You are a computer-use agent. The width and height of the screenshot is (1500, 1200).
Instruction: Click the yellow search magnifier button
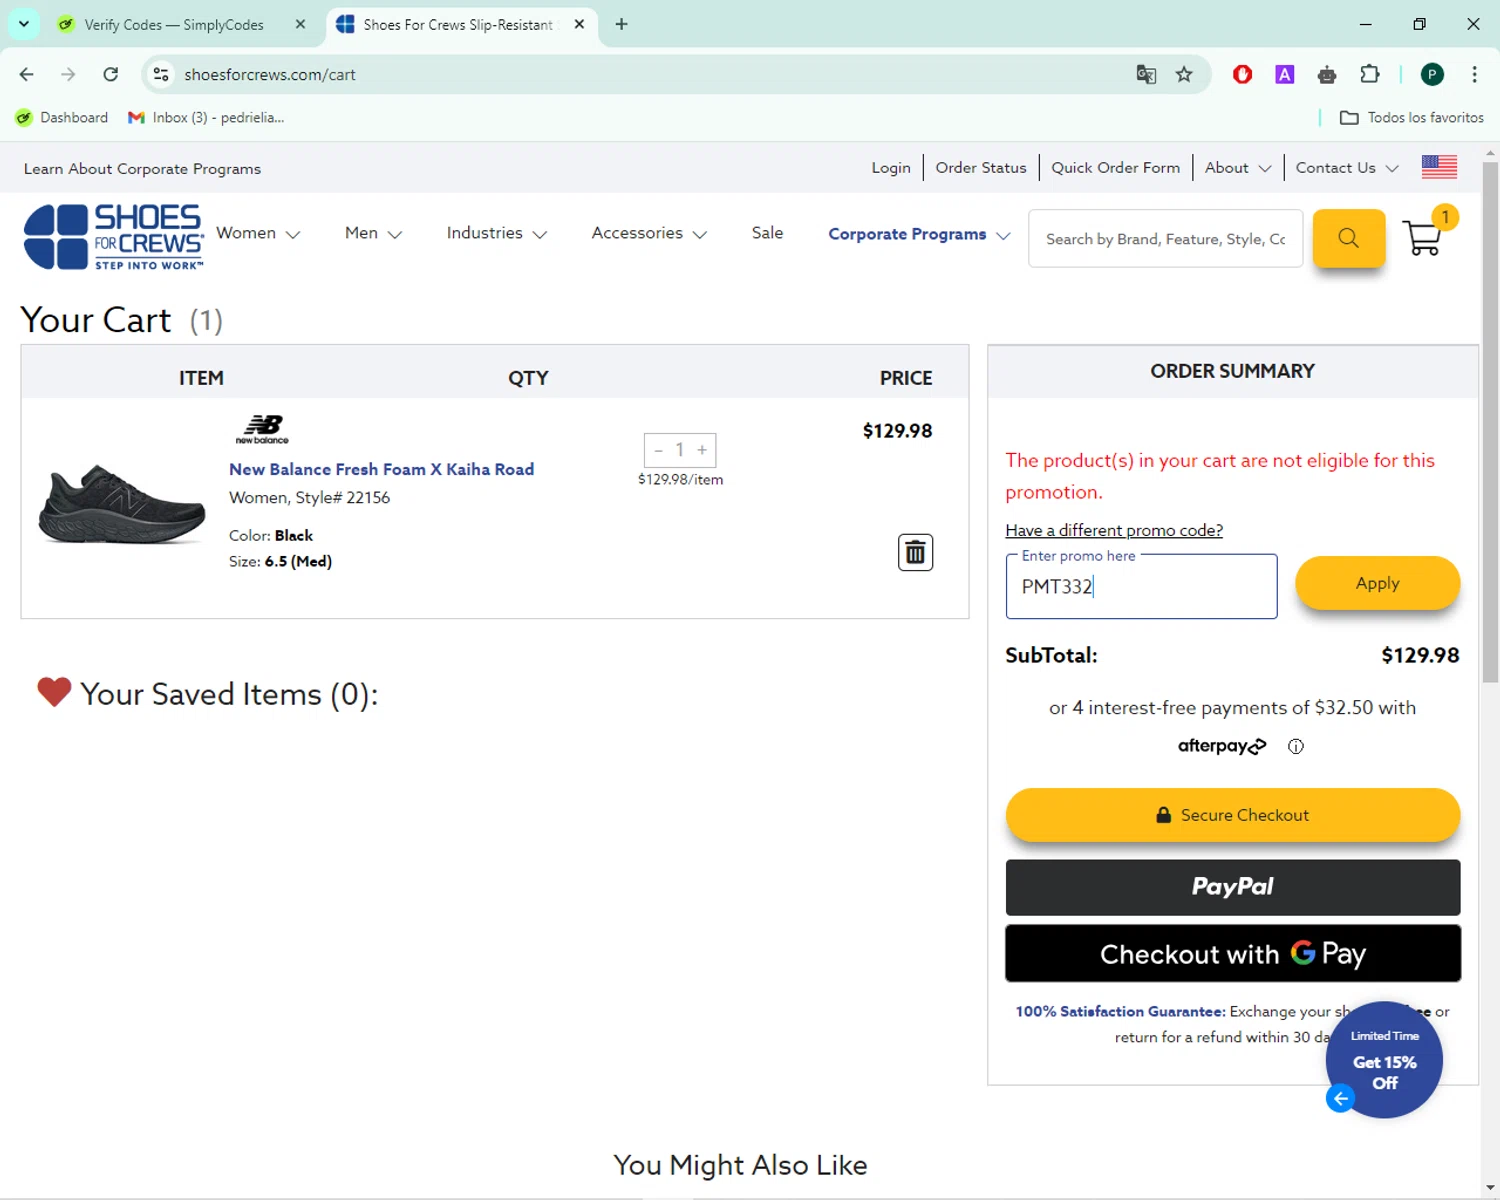pyautogui.click(x=1348, y=238)
